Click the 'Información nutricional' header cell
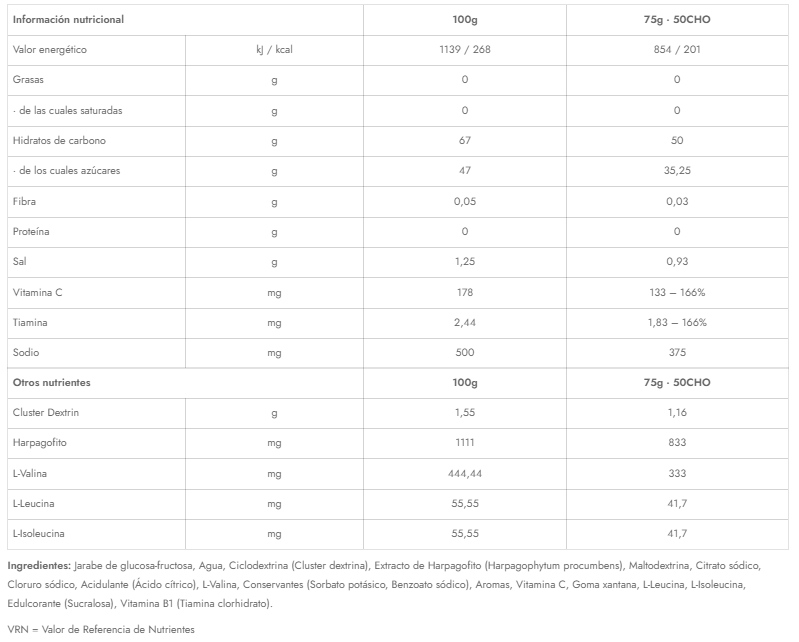Viewport: 799px width, 642px height. 68,20
